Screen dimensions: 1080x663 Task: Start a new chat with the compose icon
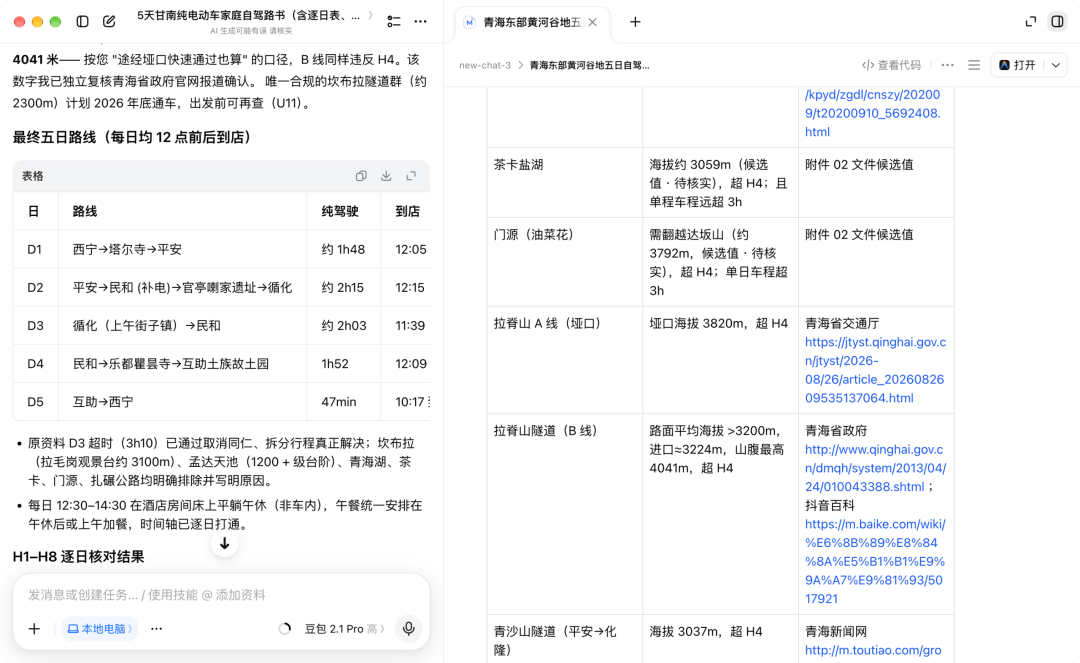coord(109,21)
